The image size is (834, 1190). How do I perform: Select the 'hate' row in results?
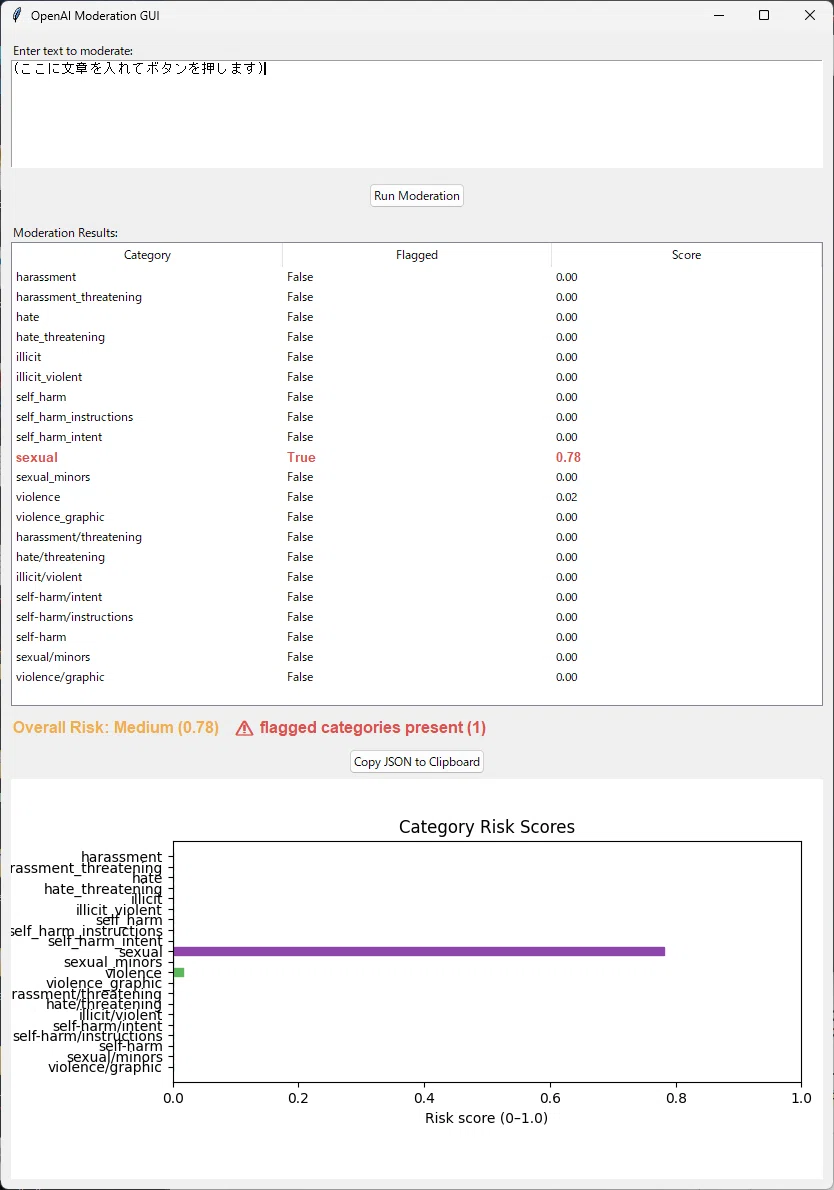tap(417, 317)
